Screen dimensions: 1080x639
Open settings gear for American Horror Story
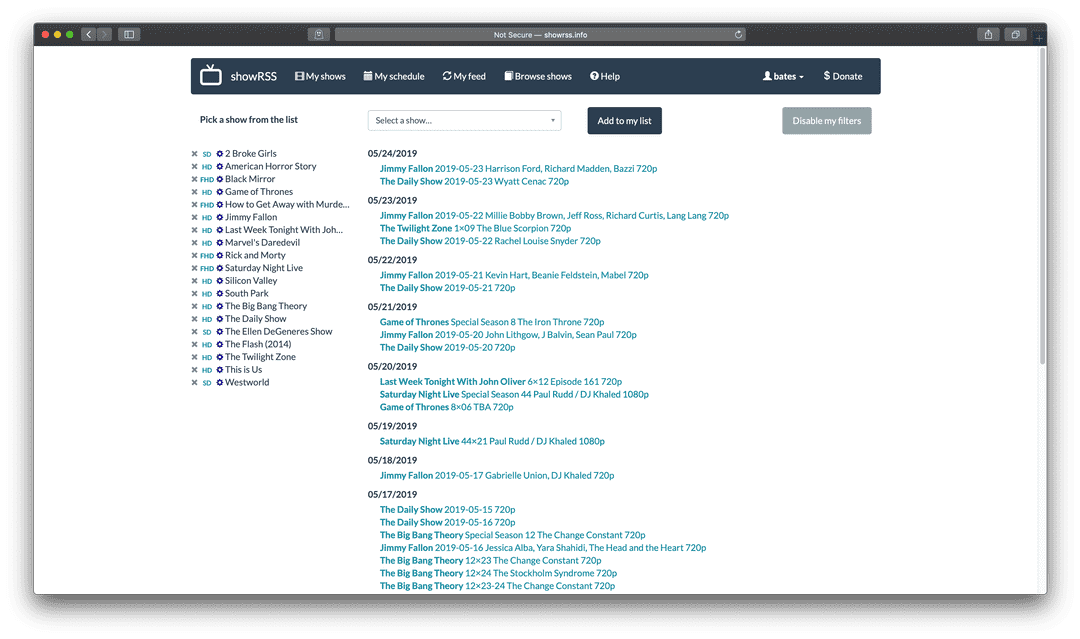coord(220,167)
